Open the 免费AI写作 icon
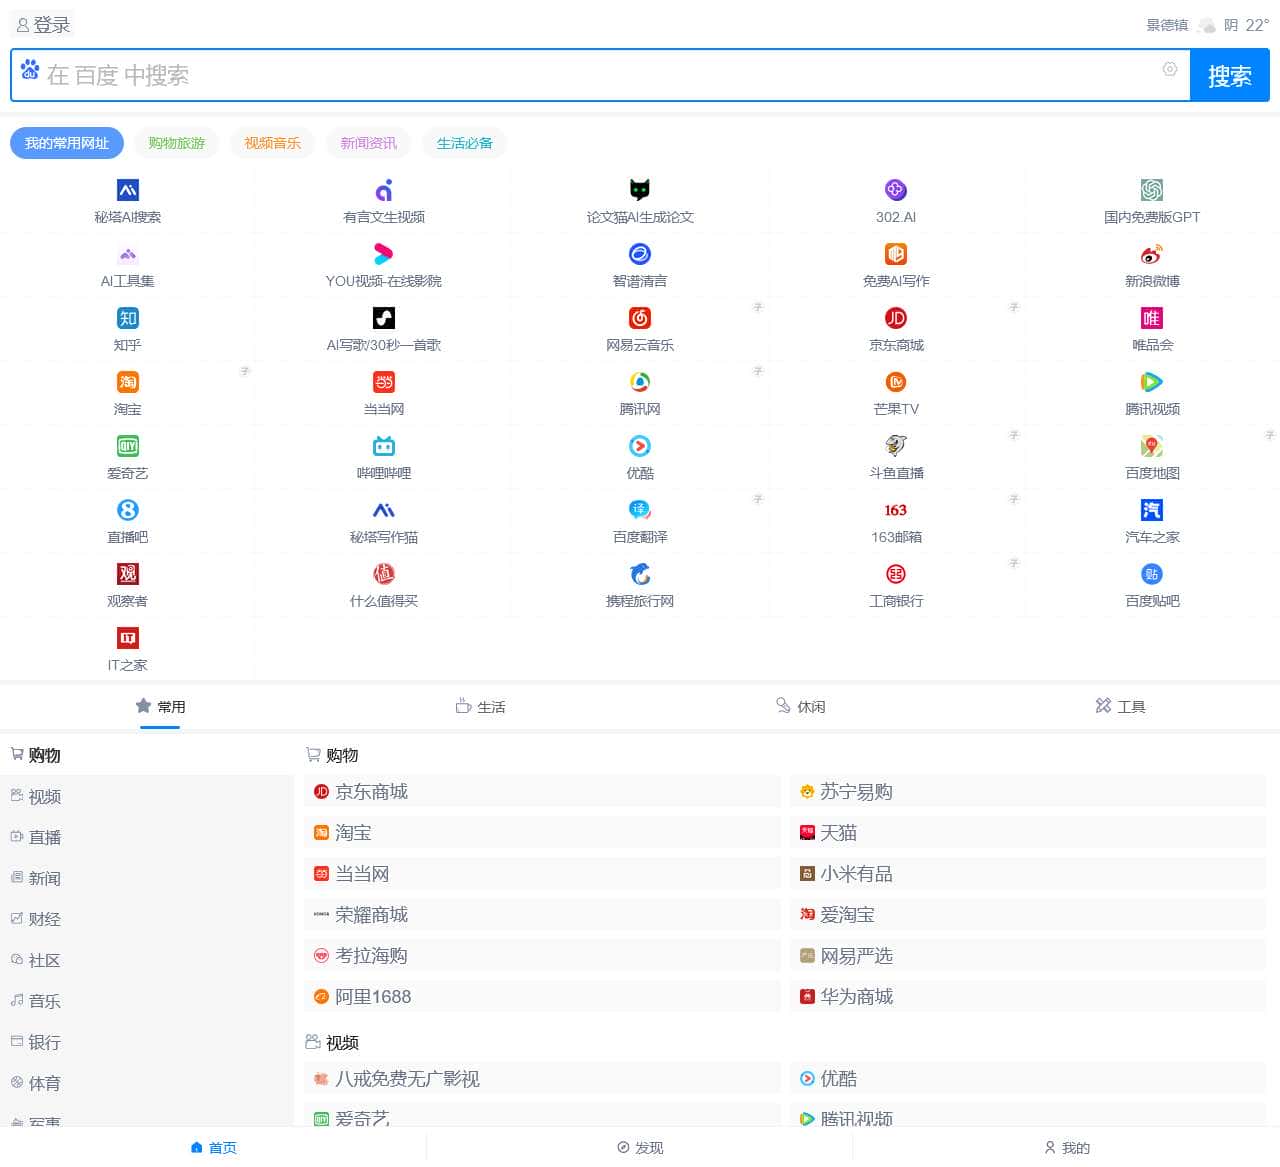 click(x=896, y=254)
